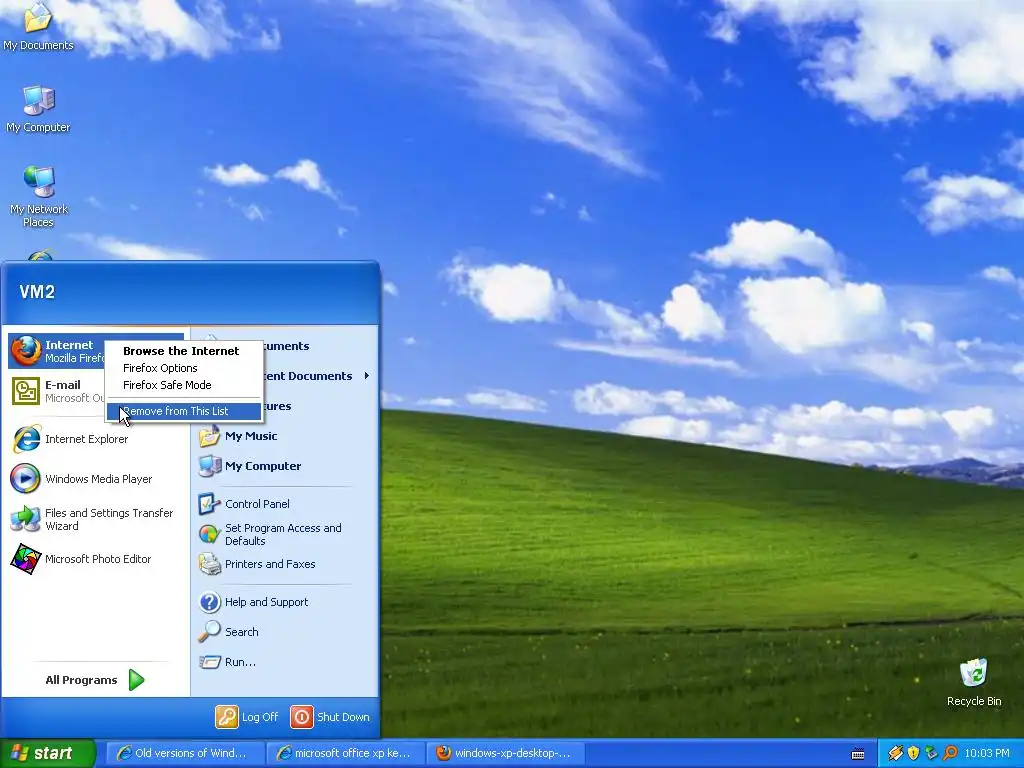Click Files and Settings Transfer Wizard icon
The image size is (1024, 768).
[x=25, y=519]
